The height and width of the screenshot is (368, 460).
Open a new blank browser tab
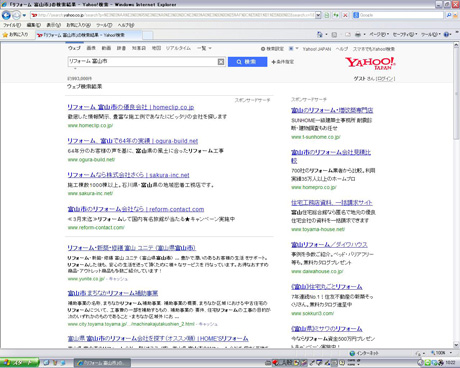coord(148,35)
